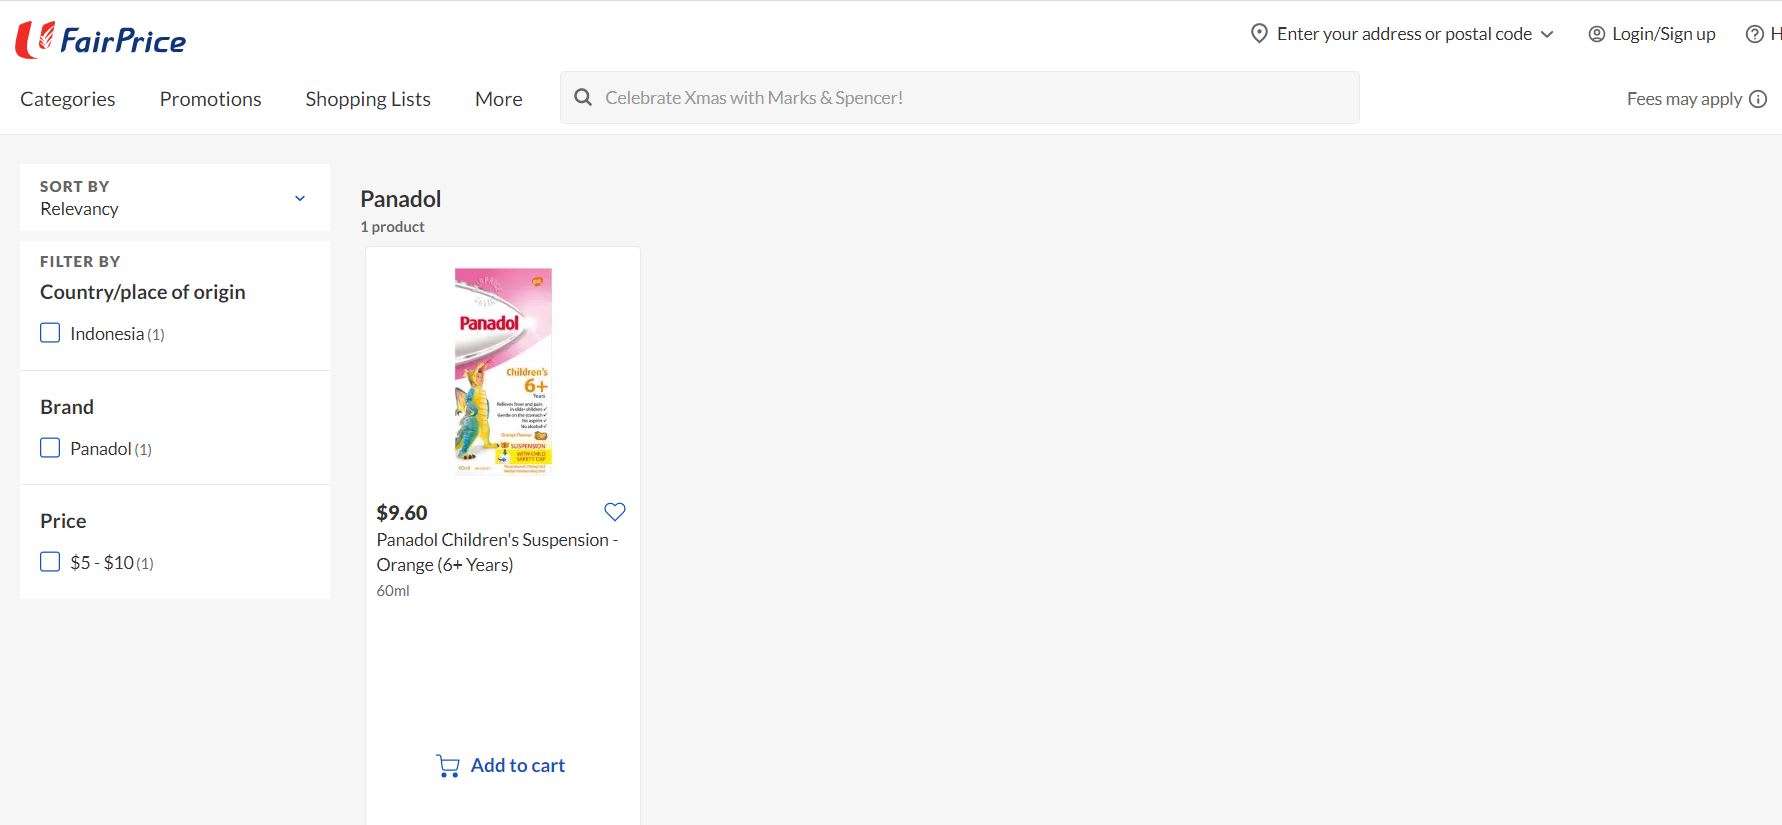Open the More menu
This screenshot has width=1782, height=825.
499,99
